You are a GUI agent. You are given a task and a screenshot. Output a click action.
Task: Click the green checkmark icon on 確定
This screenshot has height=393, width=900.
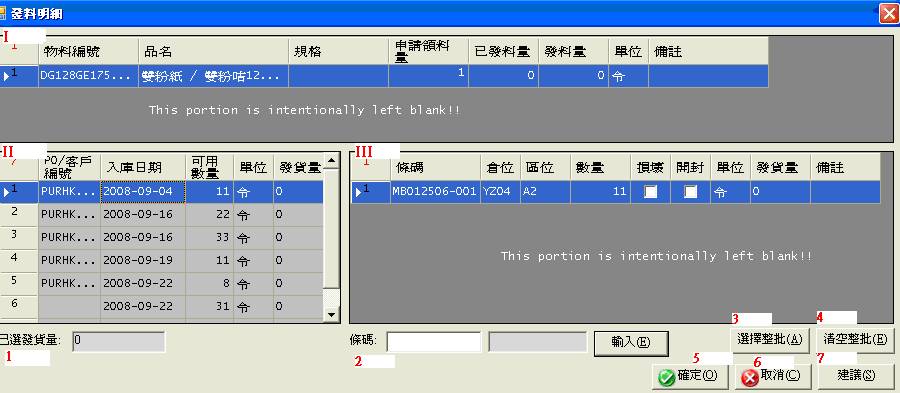click(666, 377)
